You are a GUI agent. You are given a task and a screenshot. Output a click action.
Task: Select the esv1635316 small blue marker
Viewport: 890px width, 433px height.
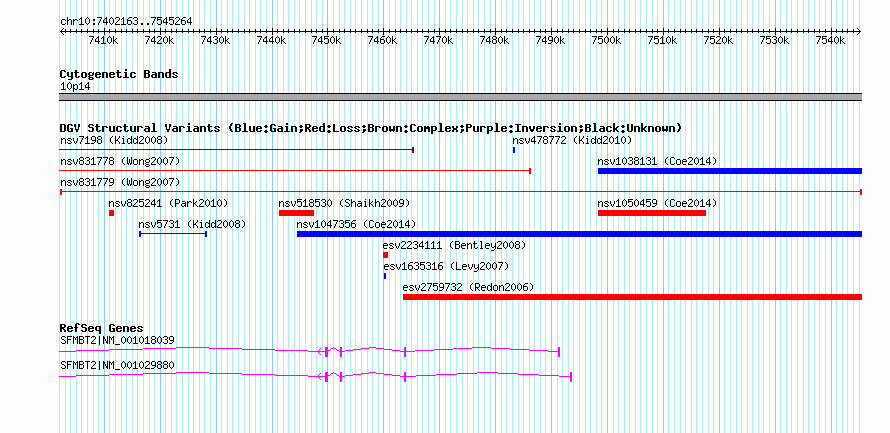[x=385, y=276]
